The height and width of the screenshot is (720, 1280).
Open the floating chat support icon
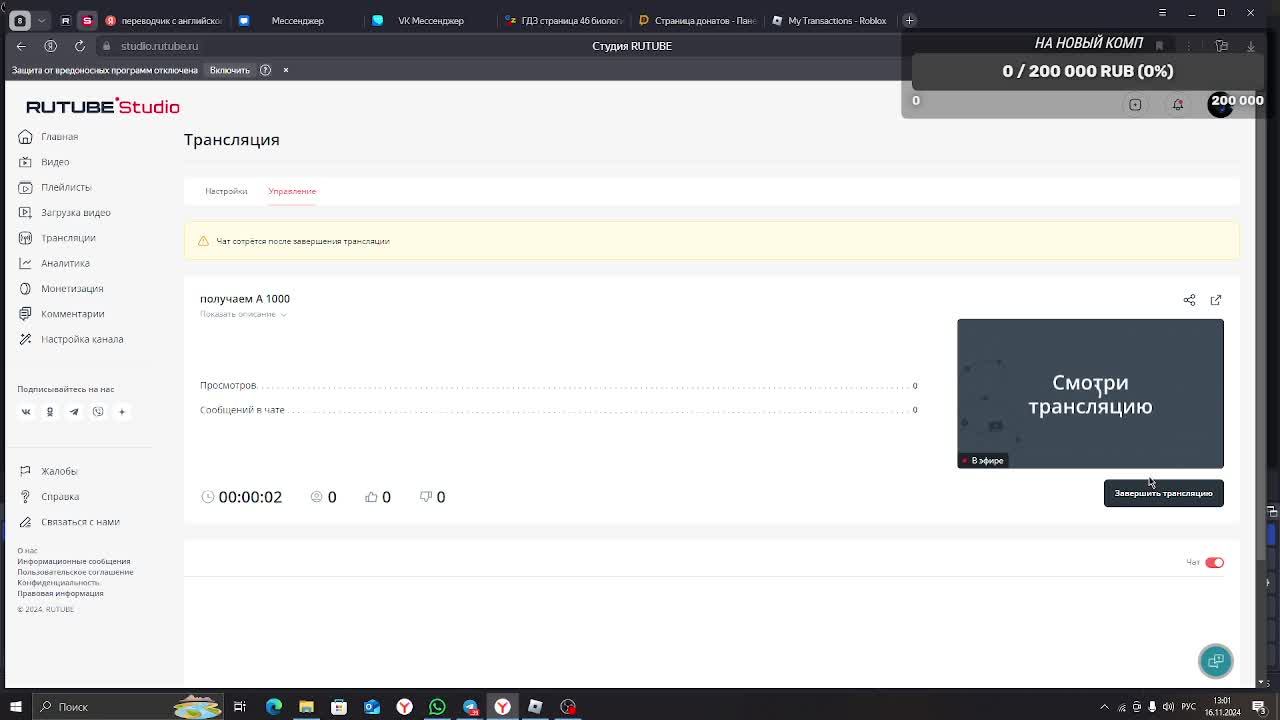point(1216,661)
